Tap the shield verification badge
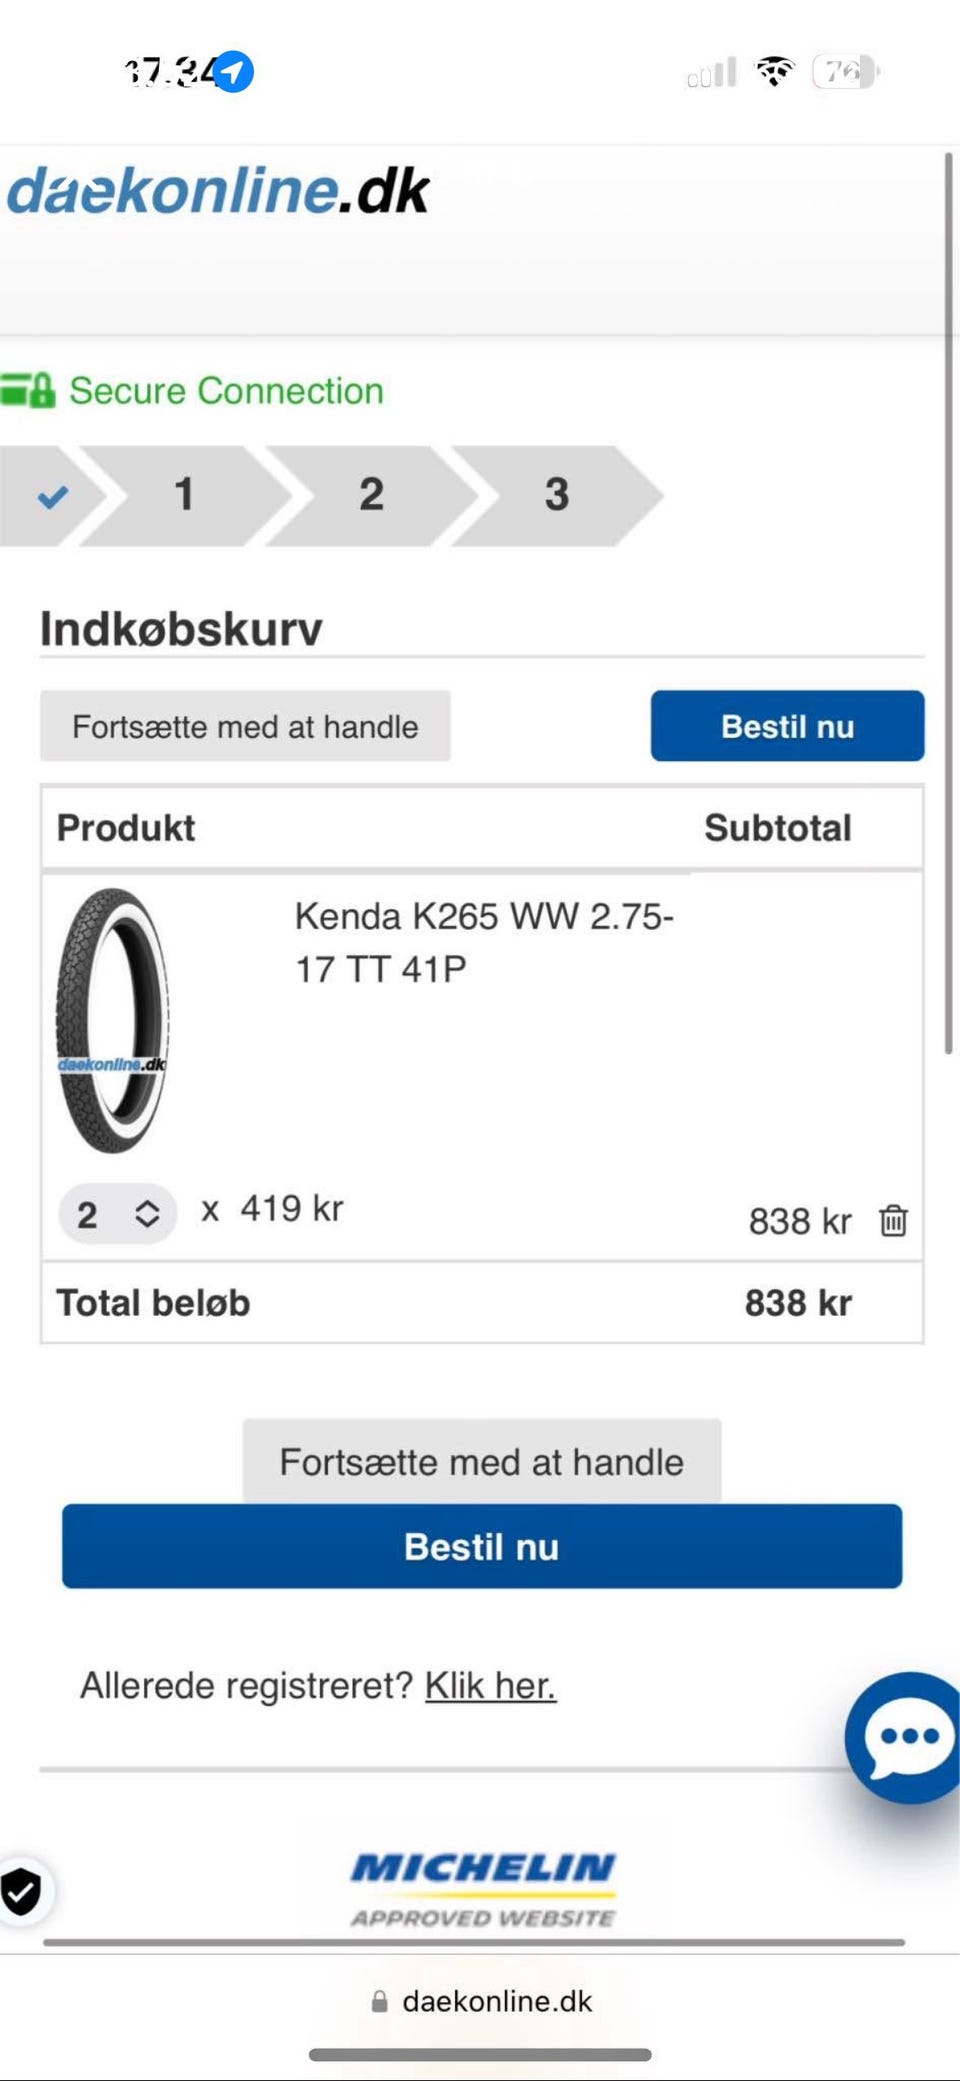 [x=21, y=1891]
